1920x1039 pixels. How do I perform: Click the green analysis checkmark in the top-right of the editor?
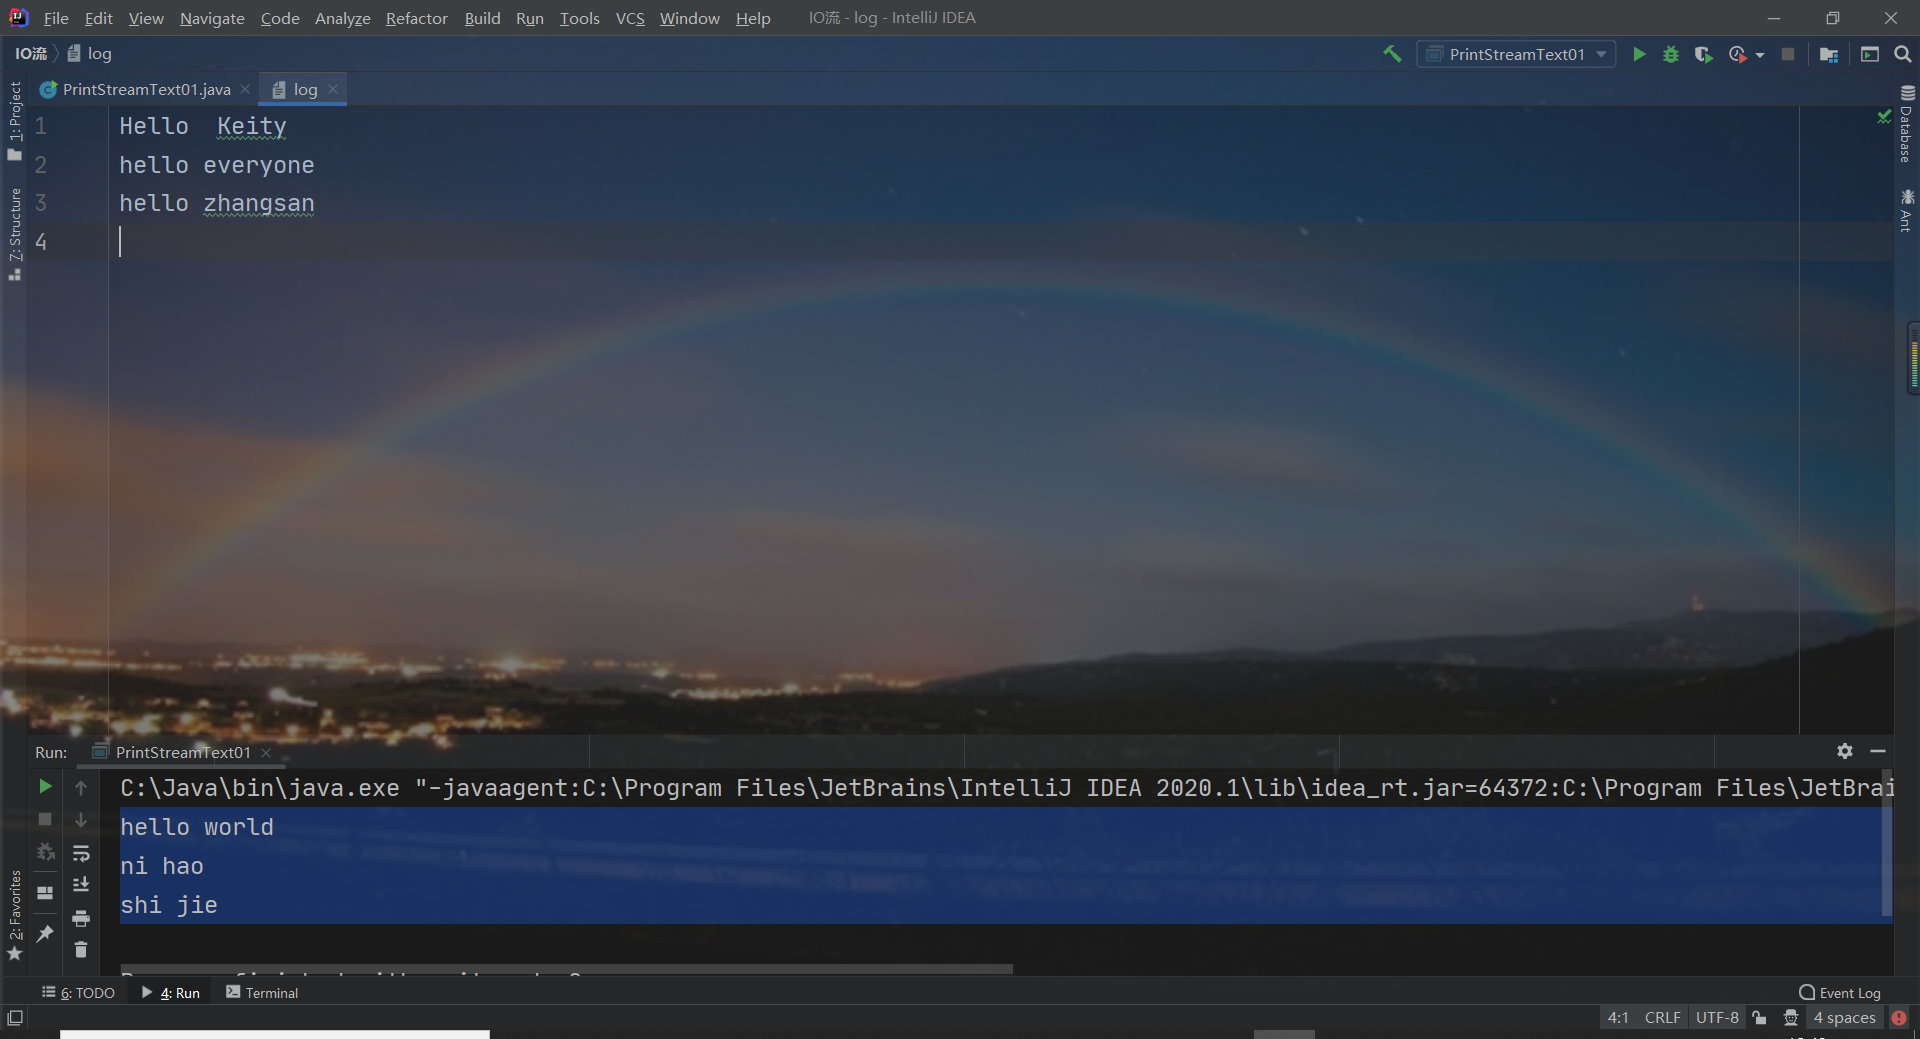[x=1884, y=117]
